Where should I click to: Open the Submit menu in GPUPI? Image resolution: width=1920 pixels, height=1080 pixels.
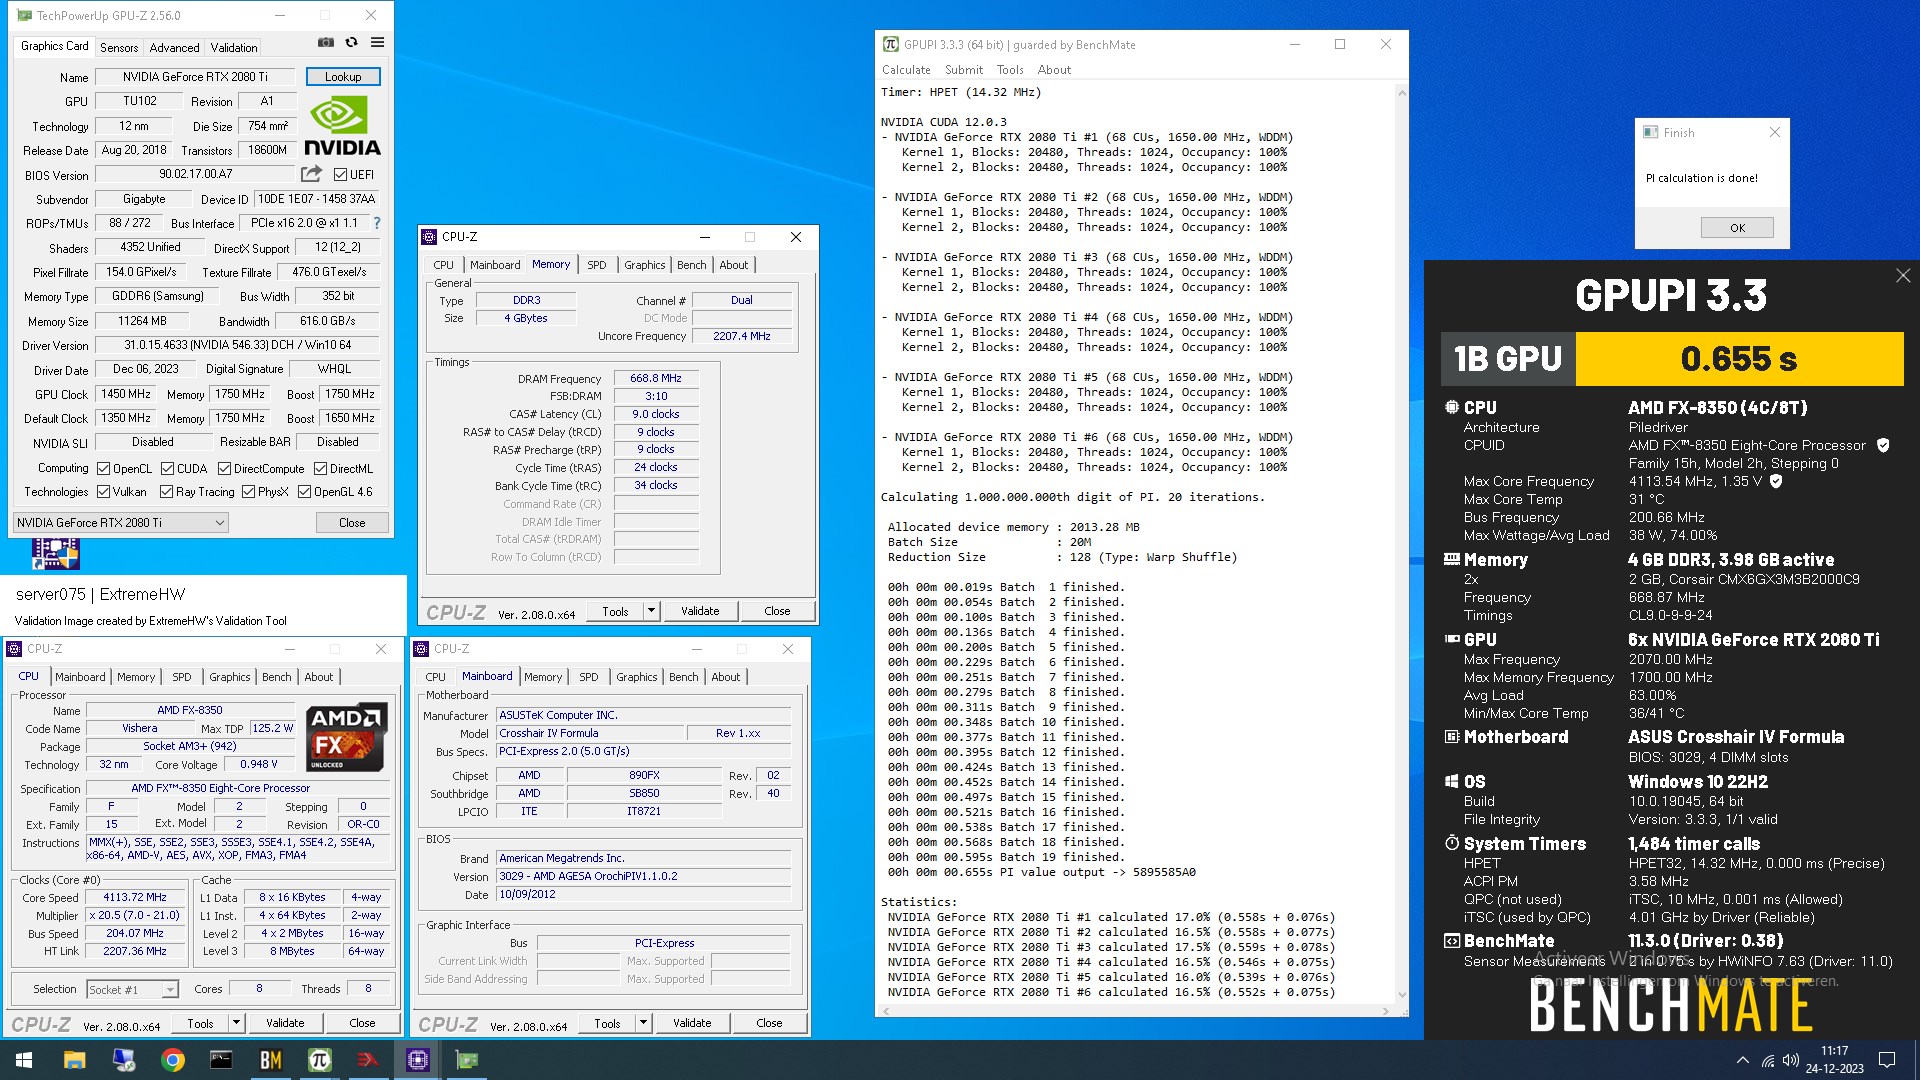coord(964,69)
